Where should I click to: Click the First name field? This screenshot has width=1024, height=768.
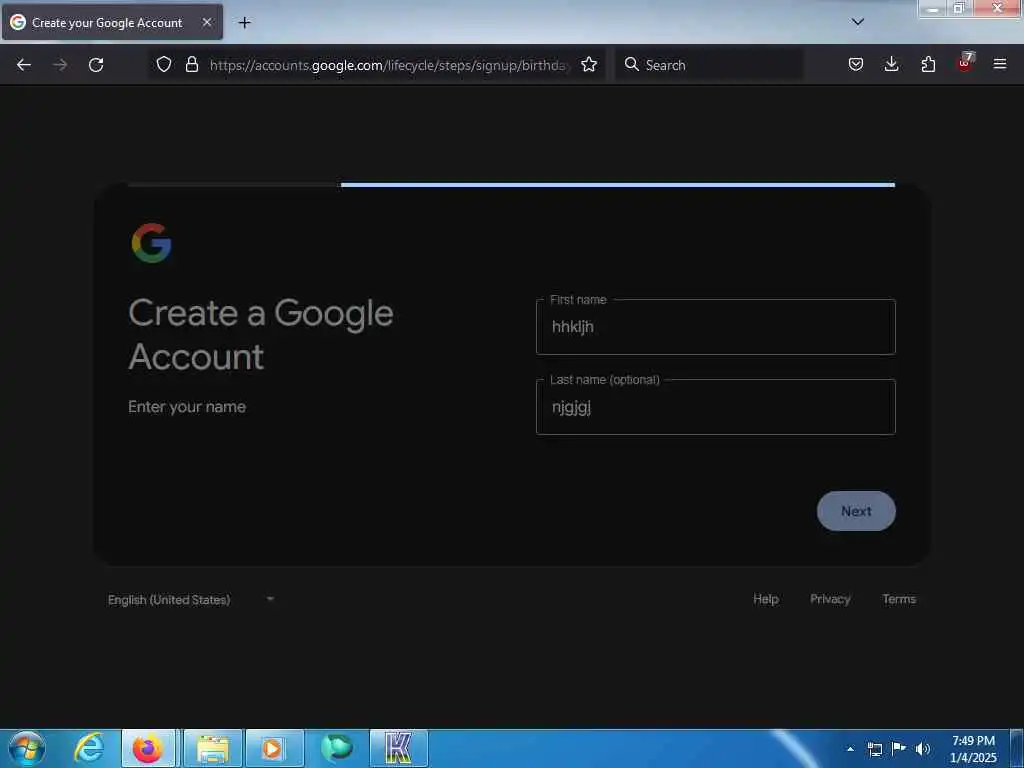tap(715, 327)
